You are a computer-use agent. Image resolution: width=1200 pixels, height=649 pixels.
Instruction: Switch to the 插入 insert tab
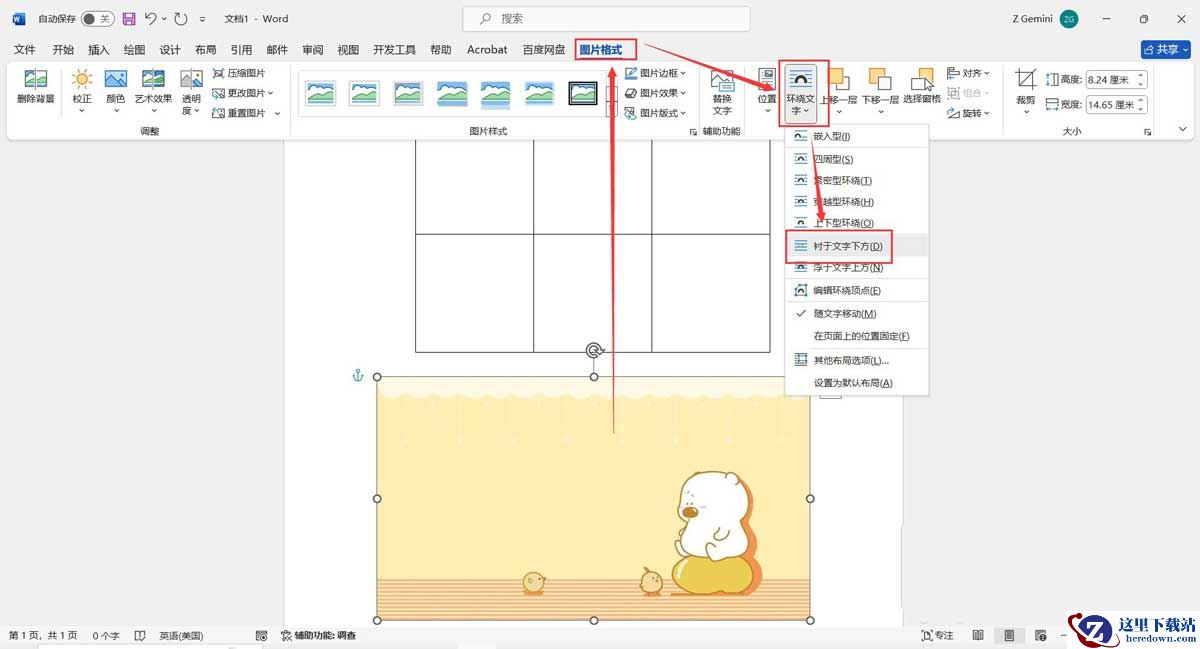tap(98, 49)
